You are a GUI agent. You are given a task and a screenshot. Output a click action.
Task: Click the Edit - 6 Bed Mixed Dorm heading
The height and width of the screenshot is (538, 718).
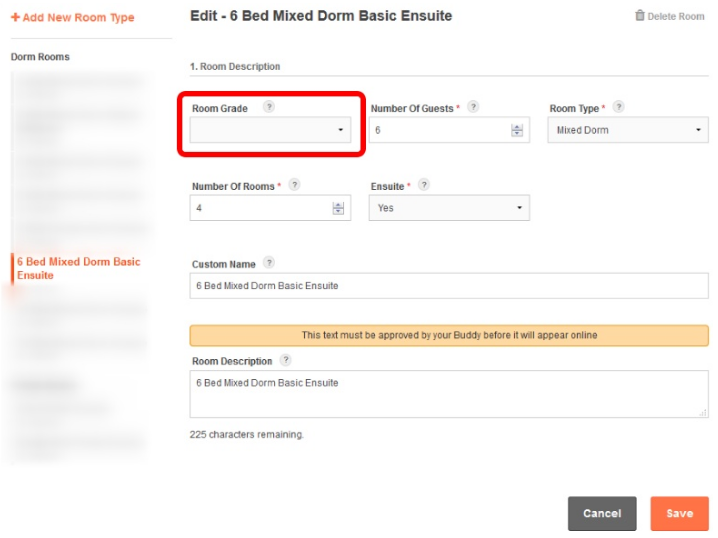point(321,16)
